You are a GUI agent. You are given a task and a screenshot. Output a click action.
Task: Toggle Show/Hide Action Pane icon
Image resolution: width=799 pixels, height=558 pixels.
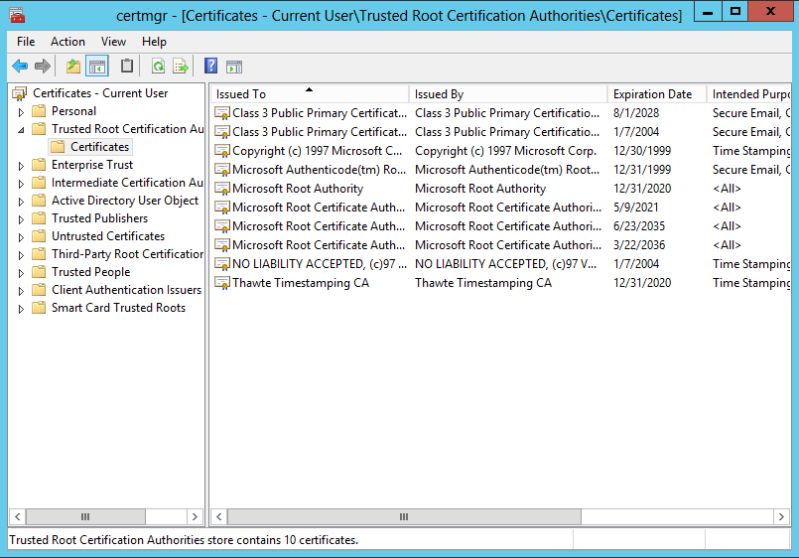coord(234,66)
